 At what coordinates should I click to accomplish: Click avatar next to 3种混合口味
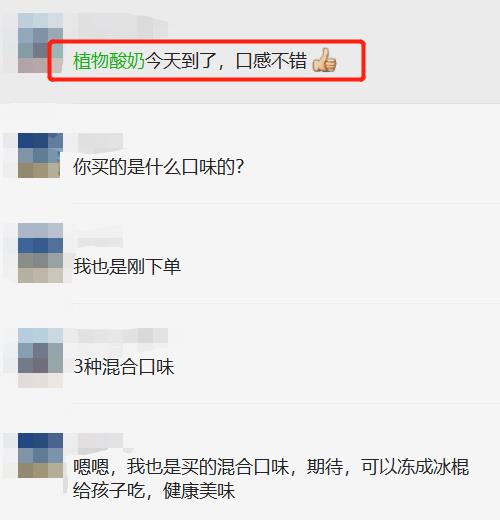pos(40,358)
